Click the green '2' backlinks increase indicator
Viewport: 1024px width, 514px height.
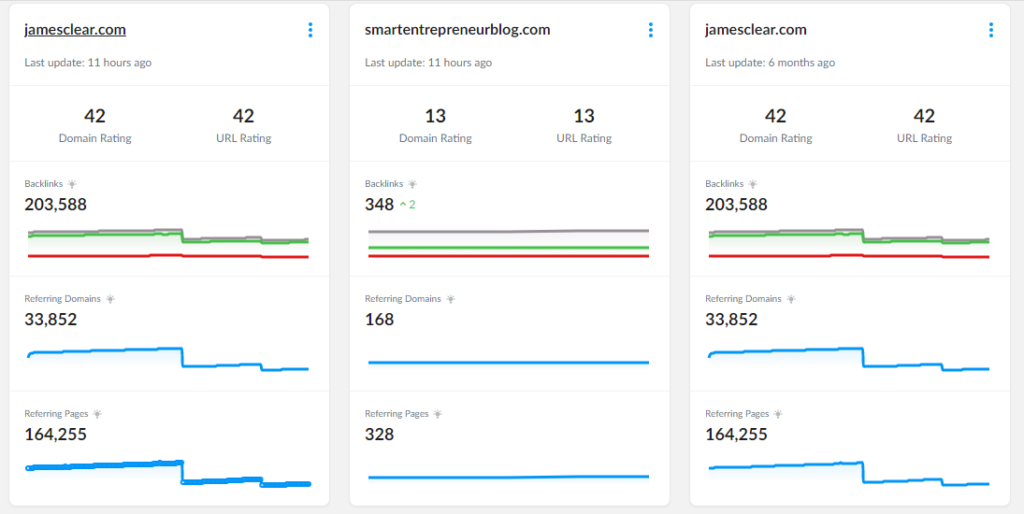pos(408,205)
